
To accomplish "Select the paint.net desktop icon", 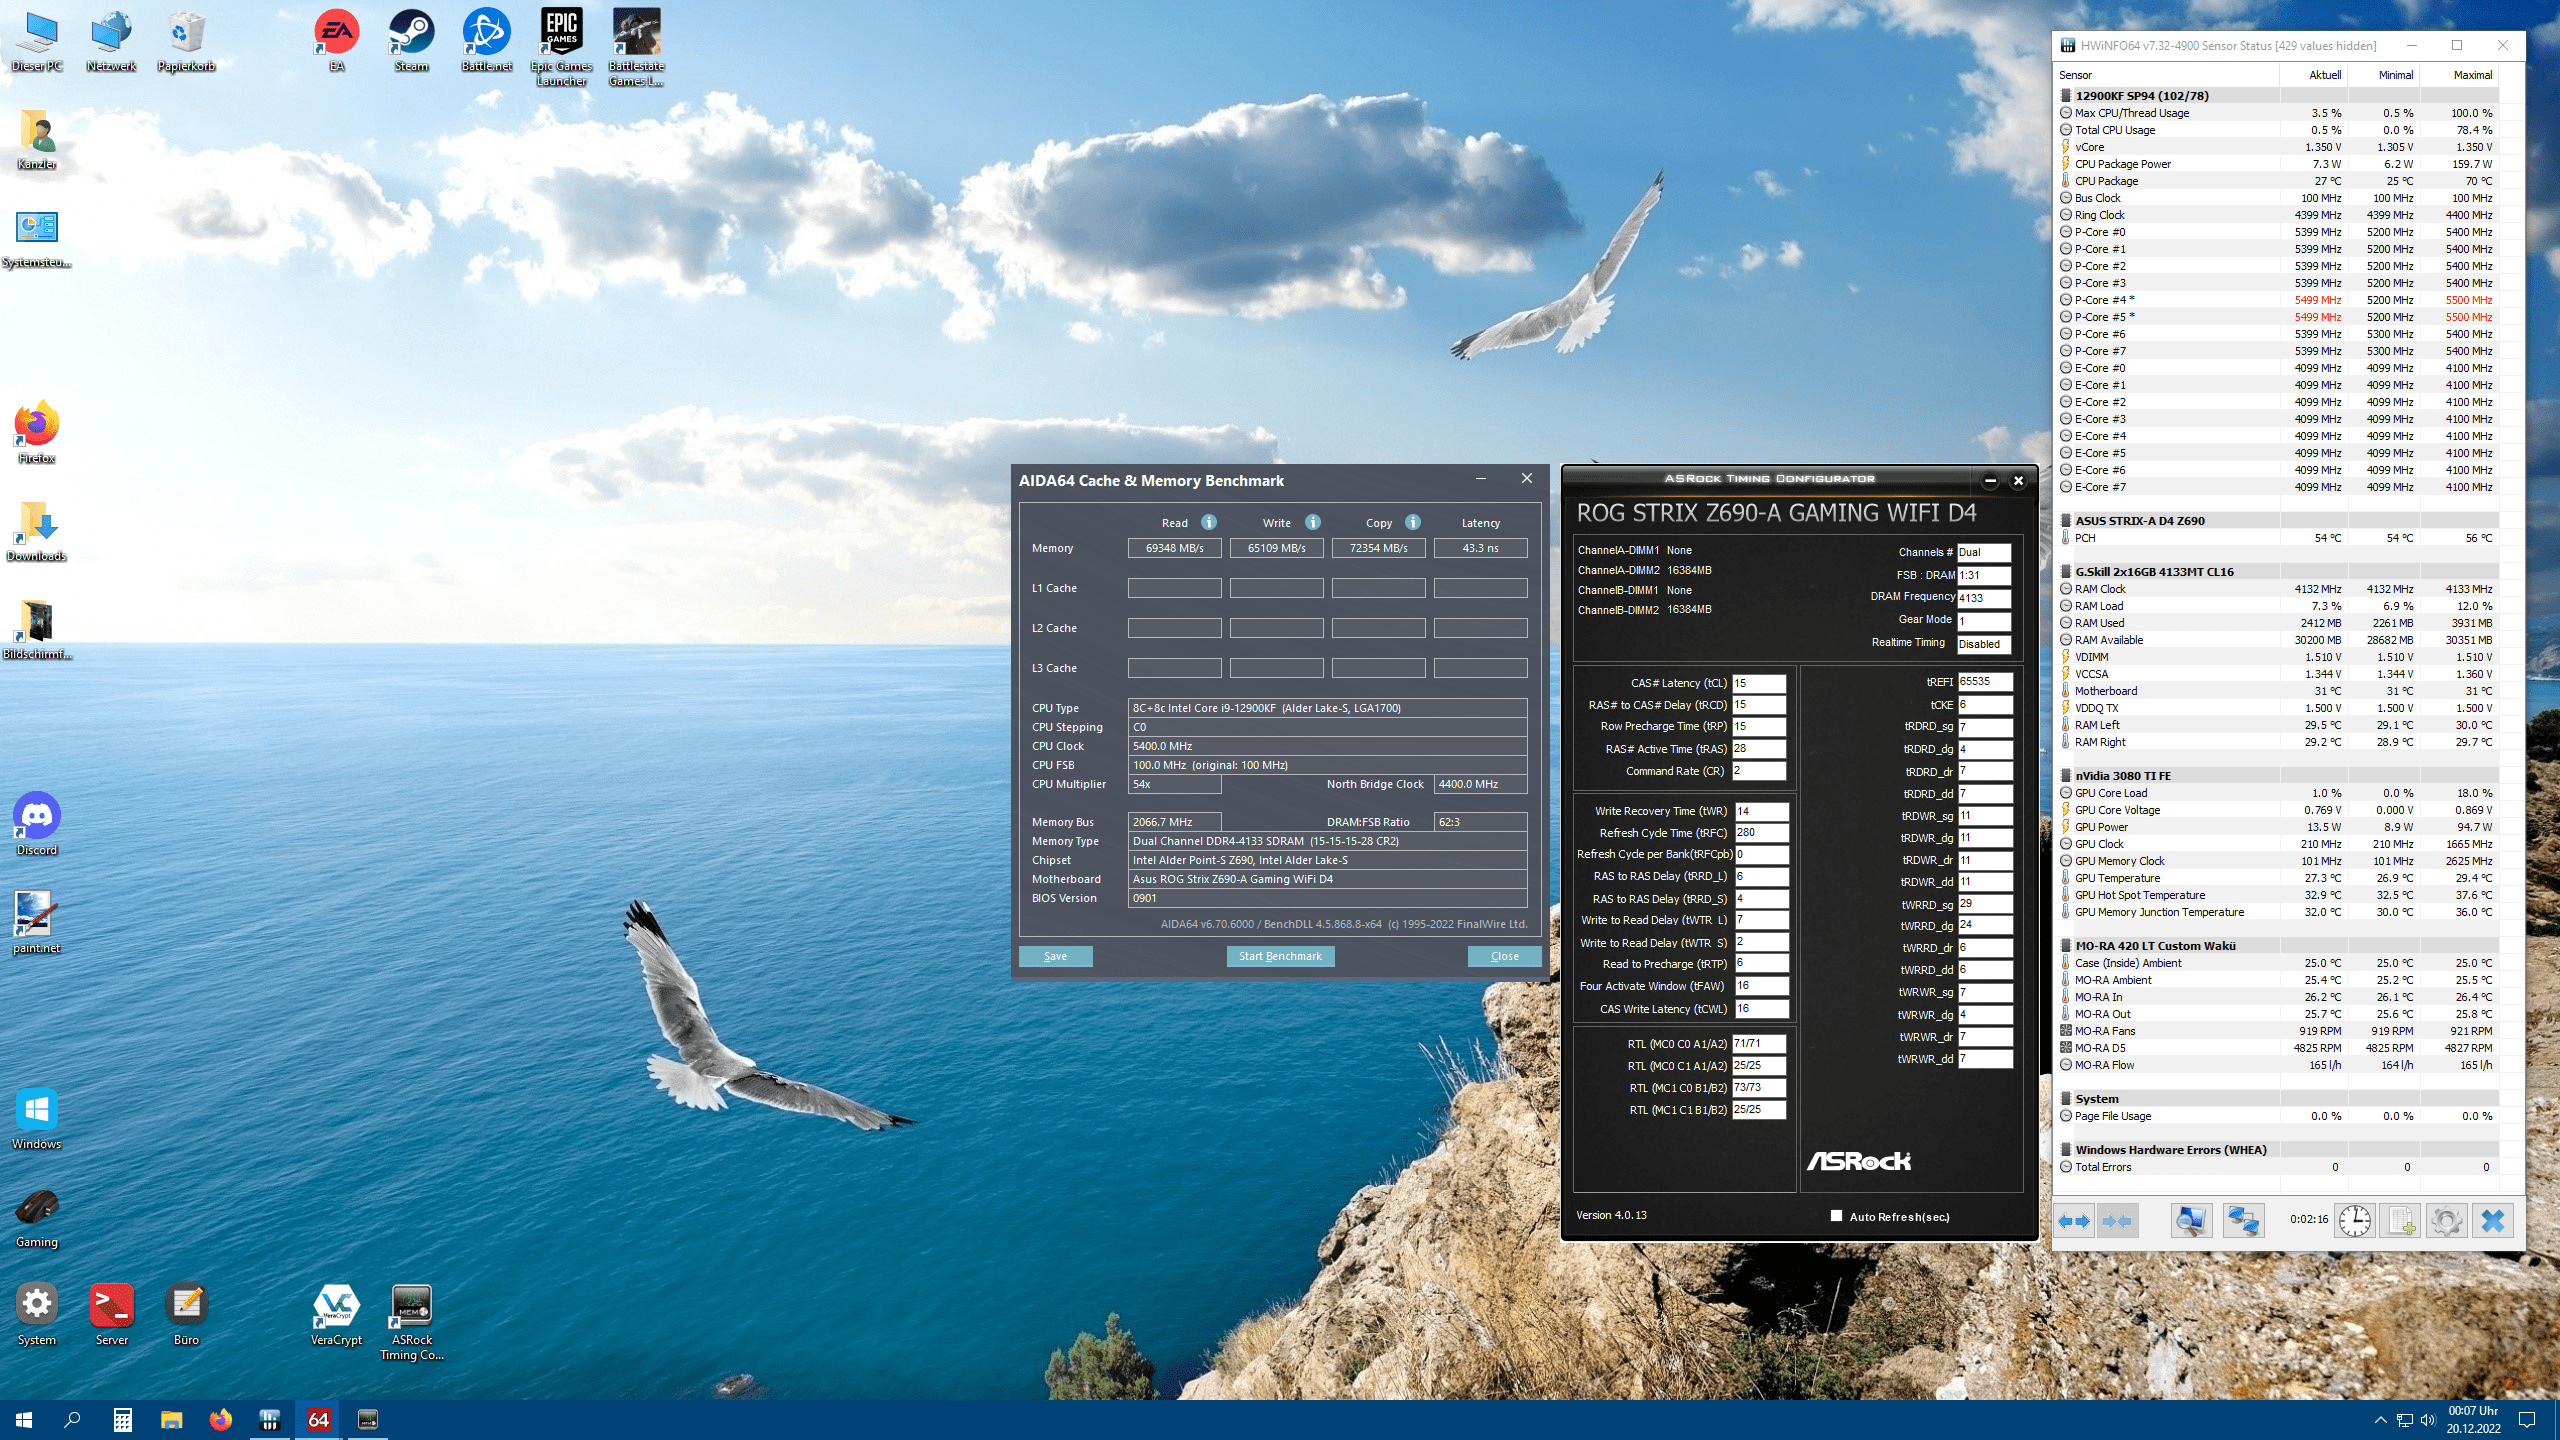I will 37,922.
